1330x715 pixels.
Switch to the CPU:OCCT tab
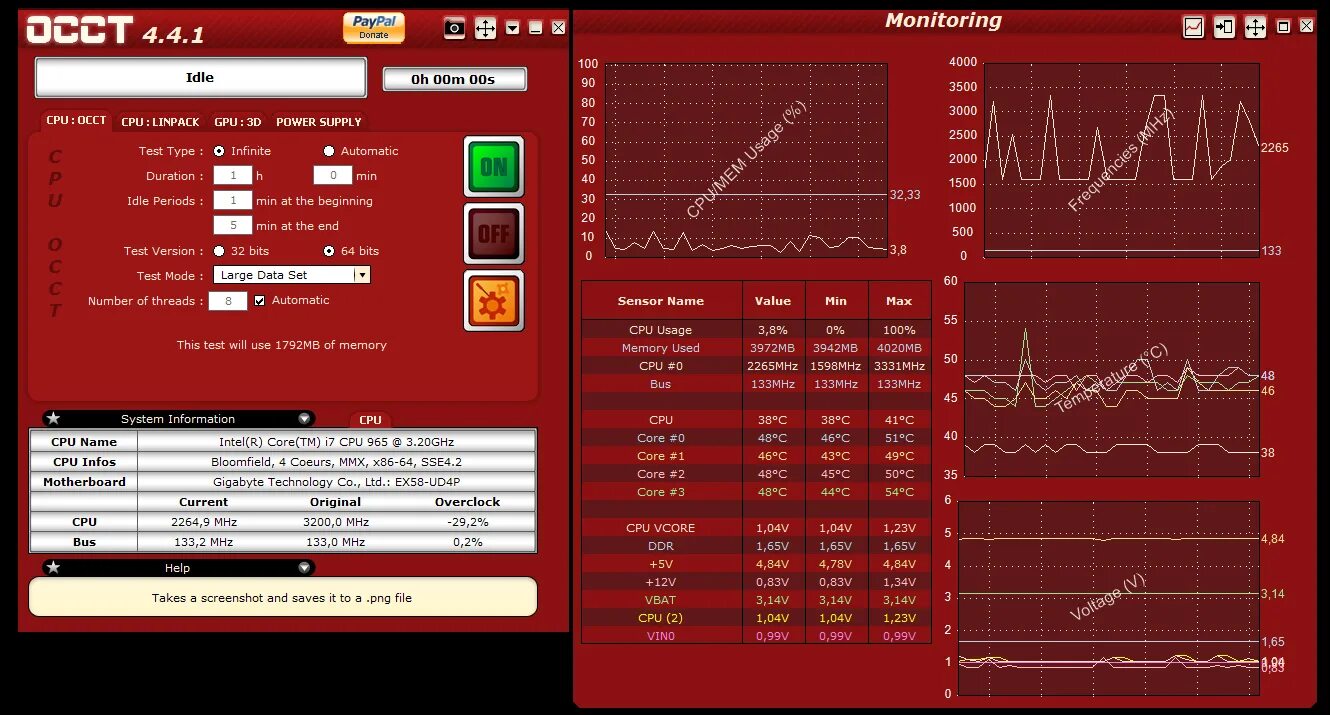(x=76, y=120)
